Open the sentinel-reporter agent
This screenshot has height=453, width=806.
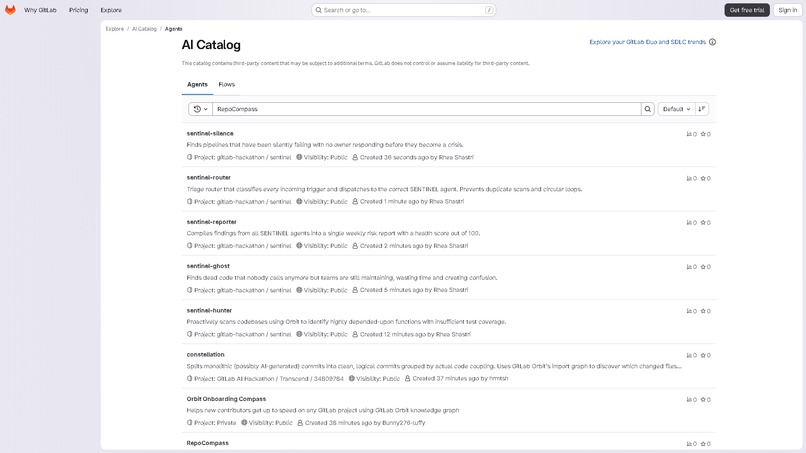tap(211, 222)
